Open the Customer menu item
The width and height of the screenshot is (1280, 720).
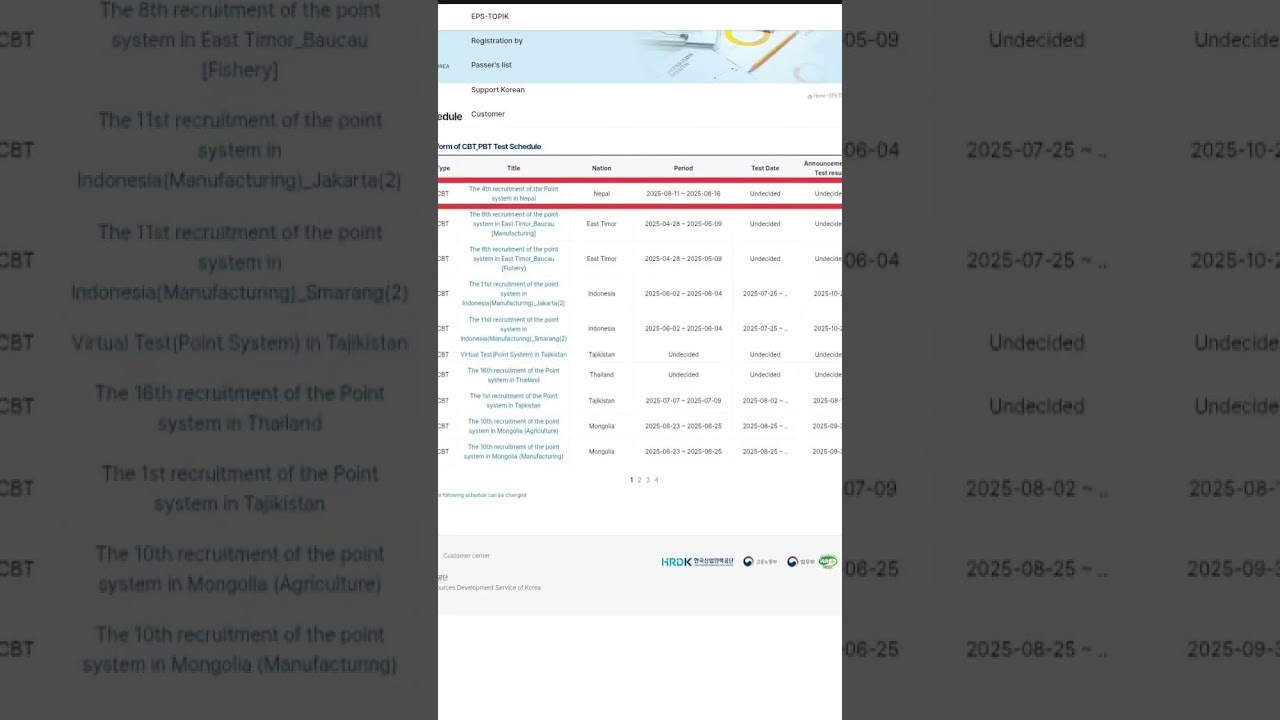click(488, 114)
